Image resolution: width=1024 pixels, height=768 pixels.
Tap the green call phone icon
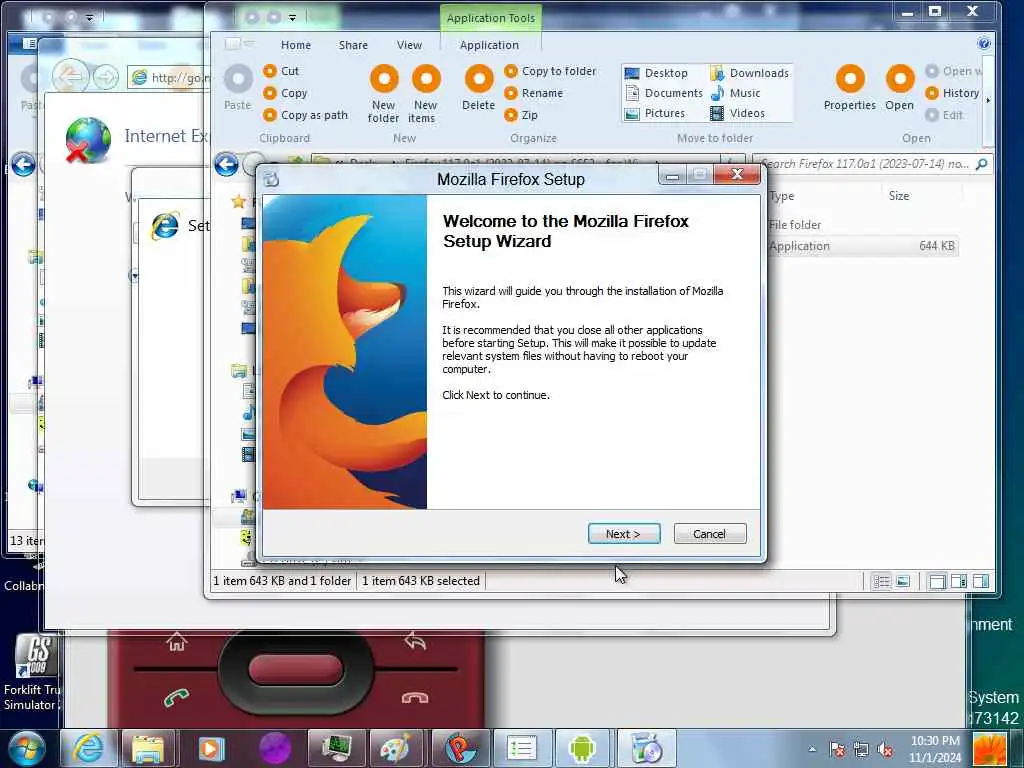[x=177, y=698]
